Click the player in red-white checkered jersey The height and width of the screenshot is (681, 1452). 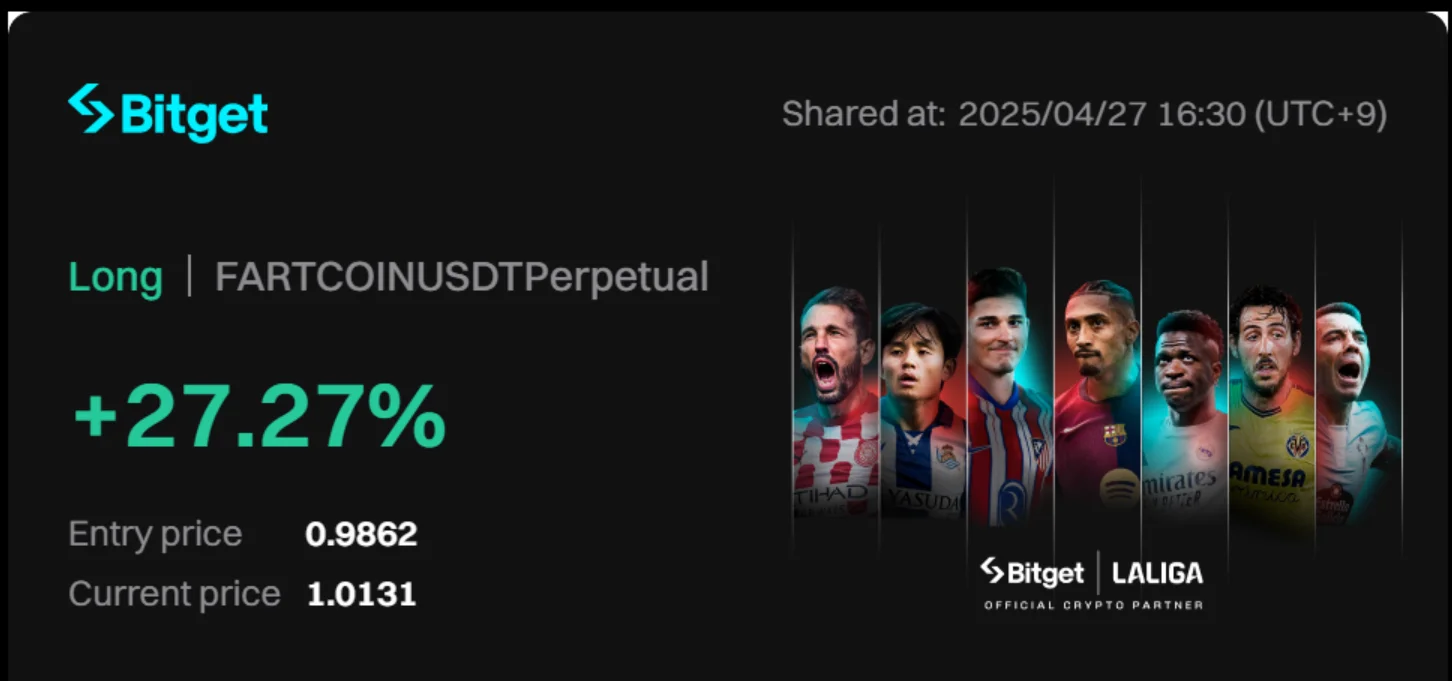tap(835, 400)
